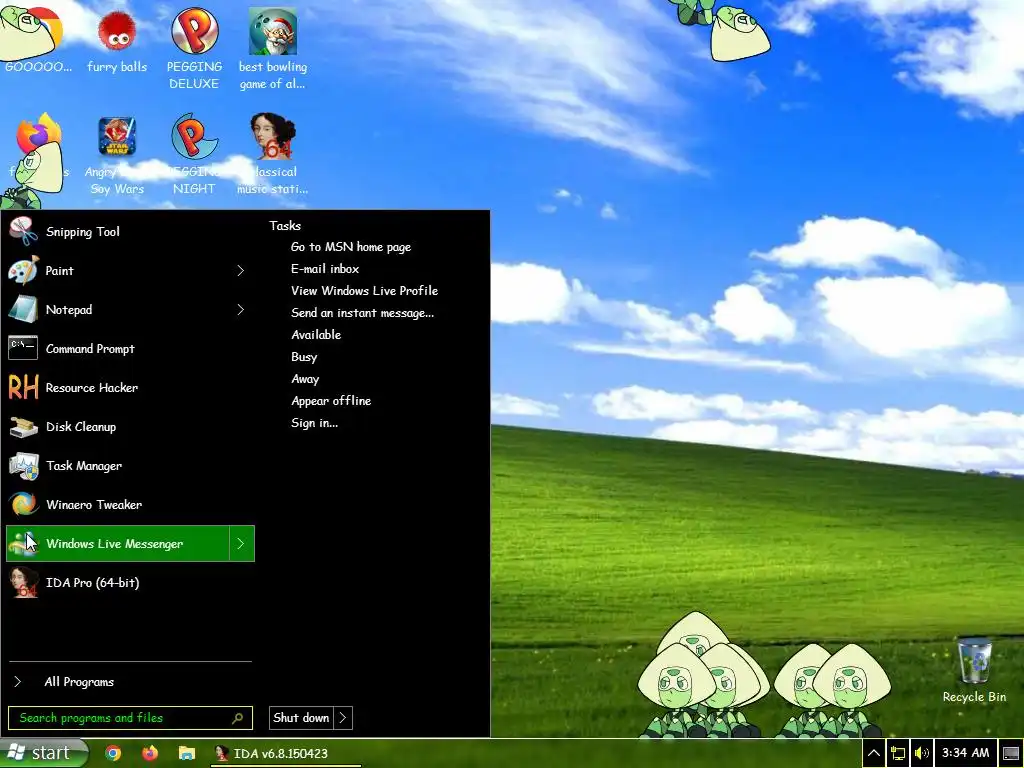Open Notepad in start menu list
This screenshot has width=1024, height=768.
118,310
